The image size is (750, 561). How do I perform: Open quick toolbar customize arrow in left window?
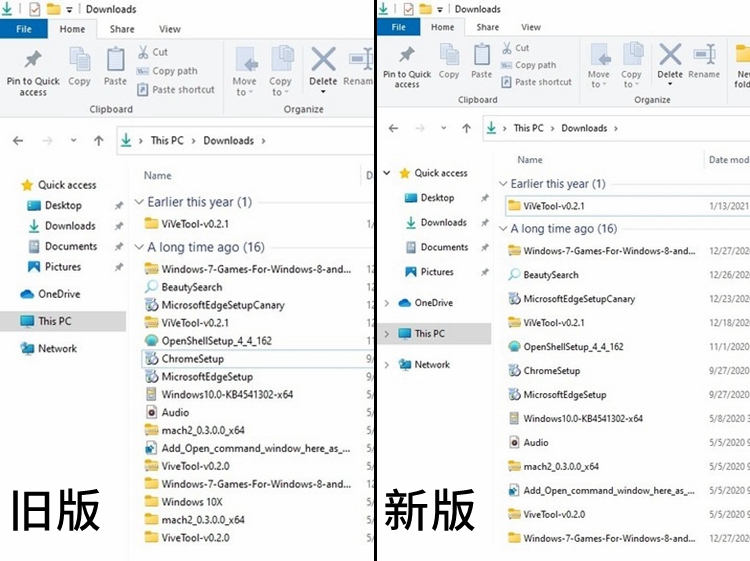[69, 9]
